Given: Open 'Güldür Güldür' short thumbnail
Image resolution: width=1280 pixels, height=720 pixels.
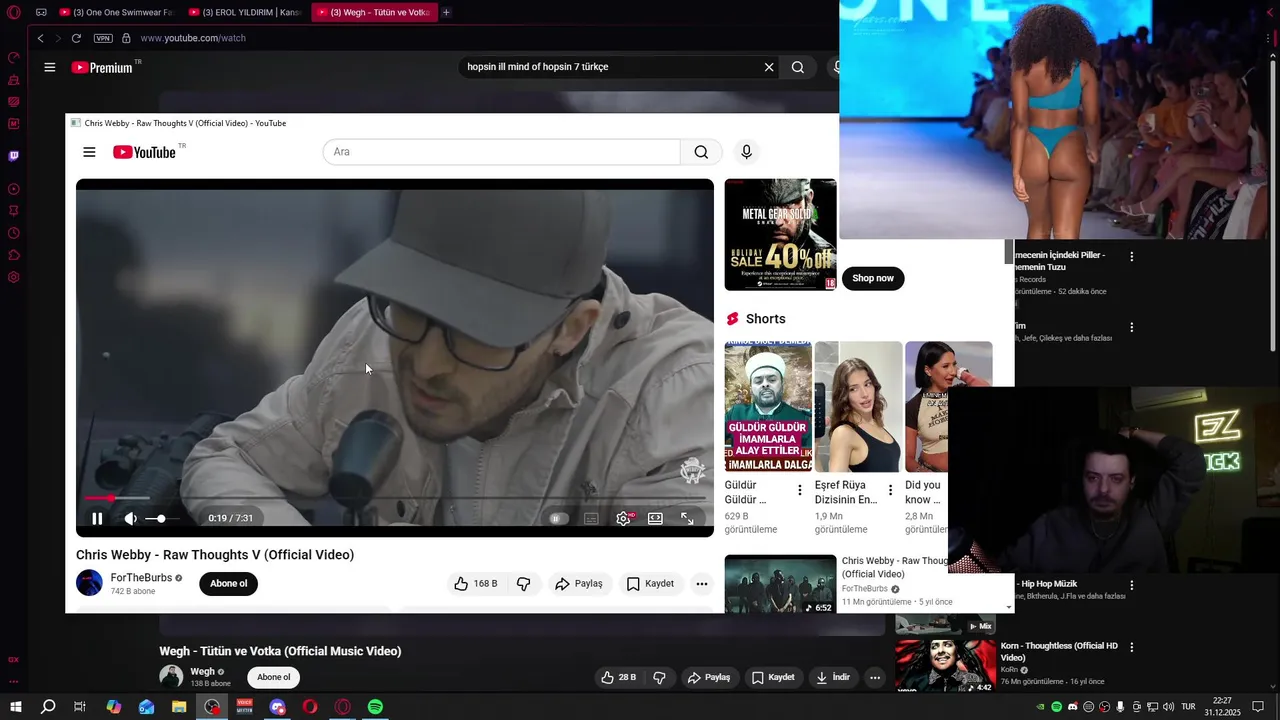Looking at the screenshot, I should [768, 407].
